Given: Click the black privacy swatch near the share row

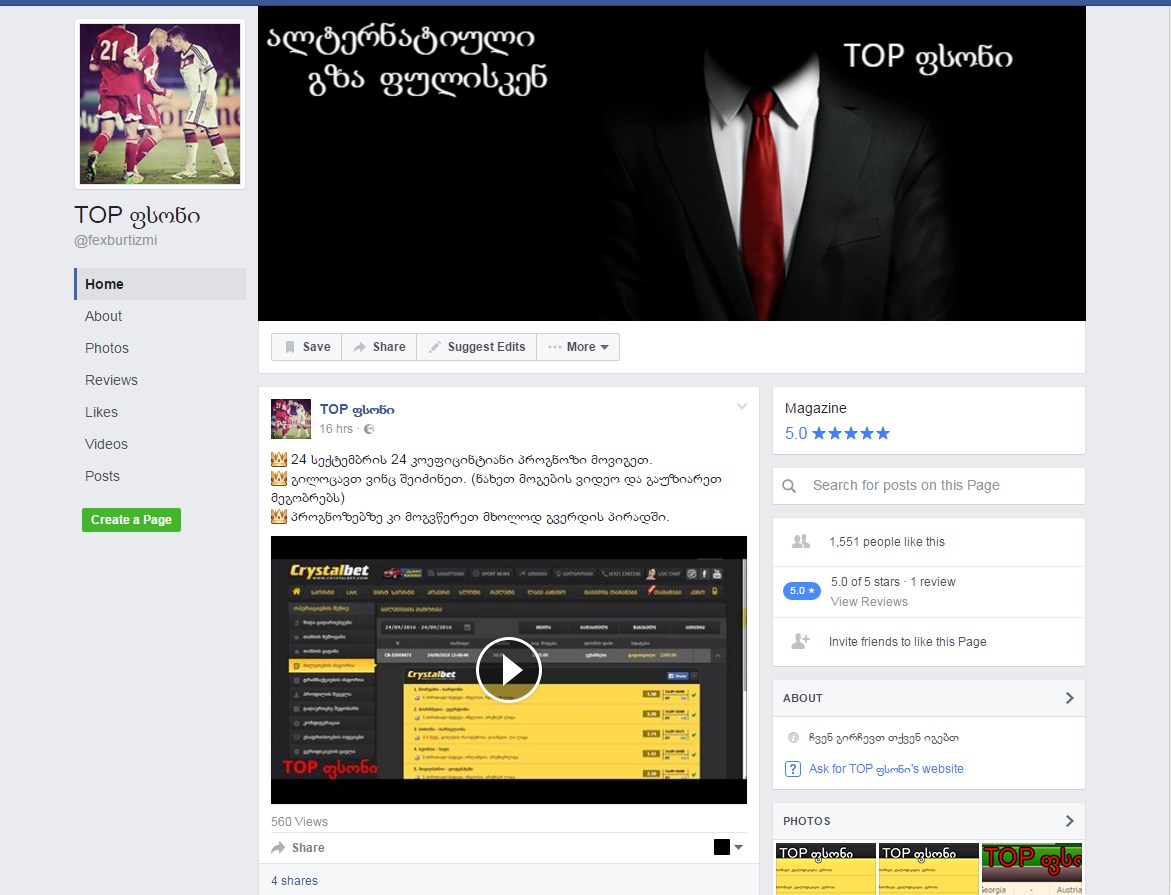Looking at the screenshot, I should pyautogui.click(x=721, y=847).
